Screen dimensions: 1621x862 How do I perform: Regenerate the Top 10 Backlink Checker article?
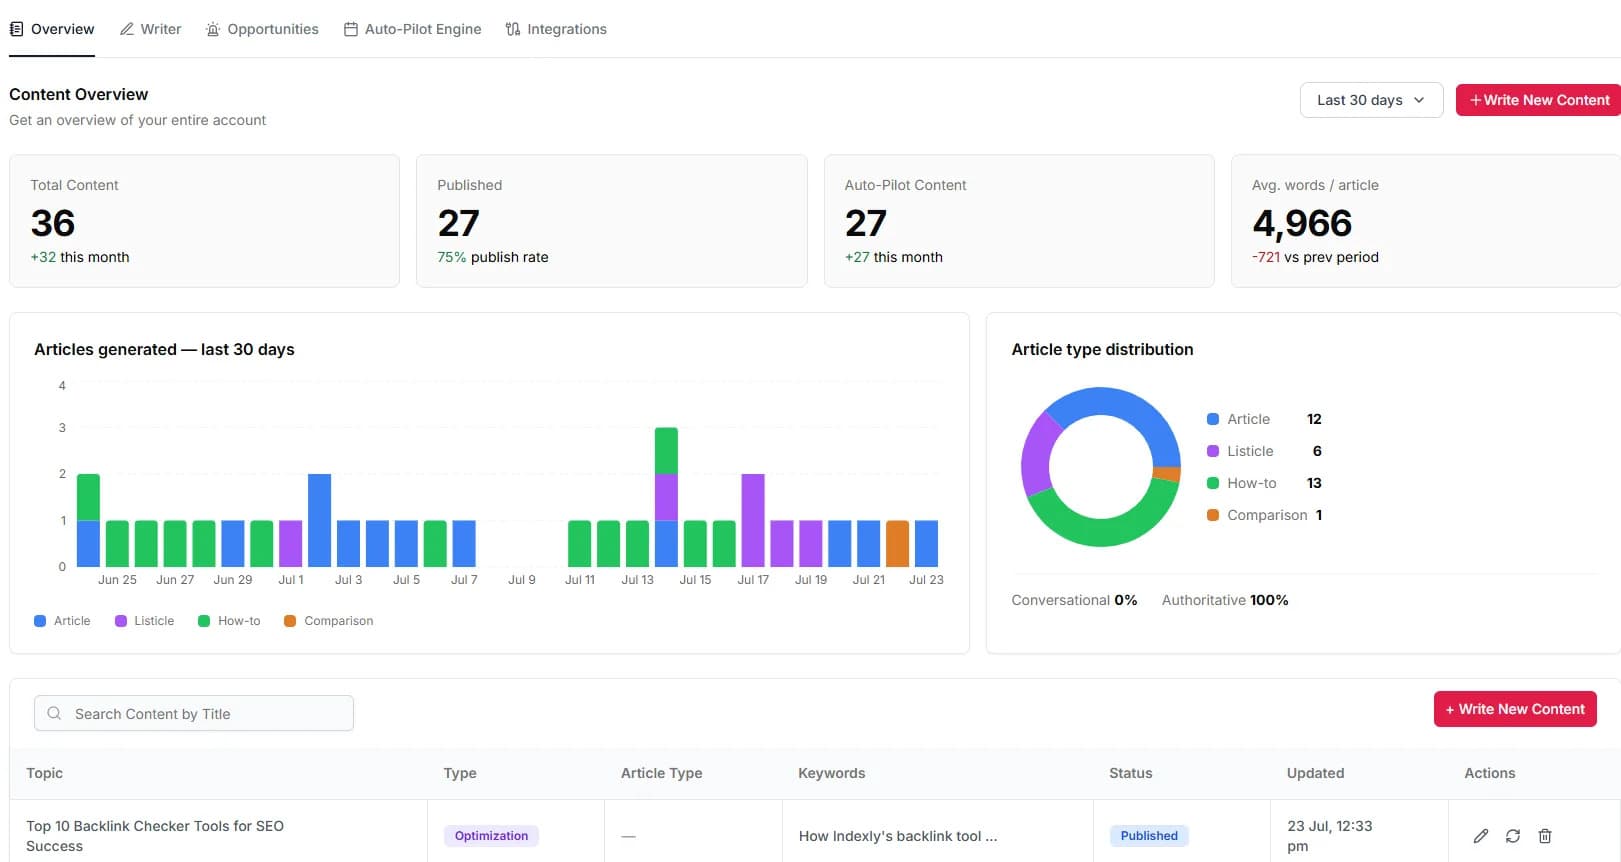pos(1513,836)
